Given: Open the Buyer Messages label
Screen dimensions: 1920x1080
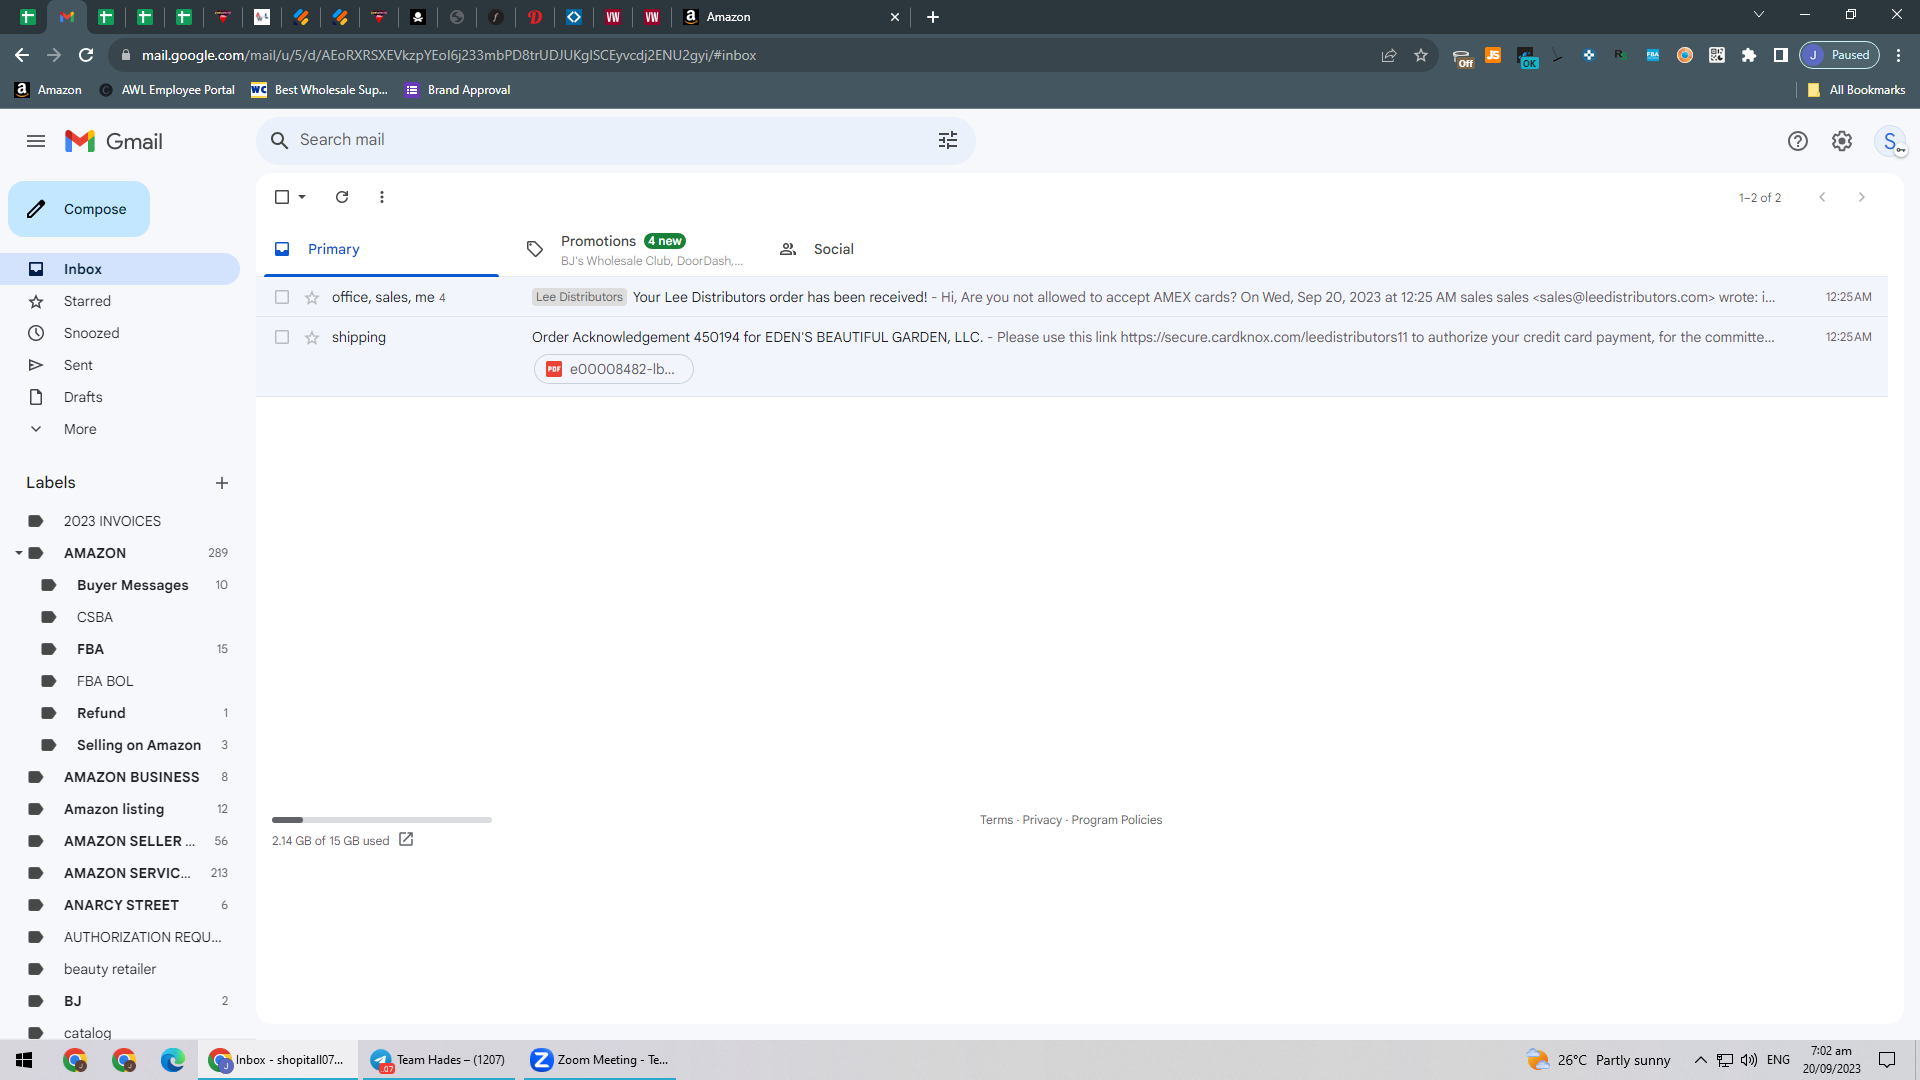Looking at the screenshot, I should point(132,585).
